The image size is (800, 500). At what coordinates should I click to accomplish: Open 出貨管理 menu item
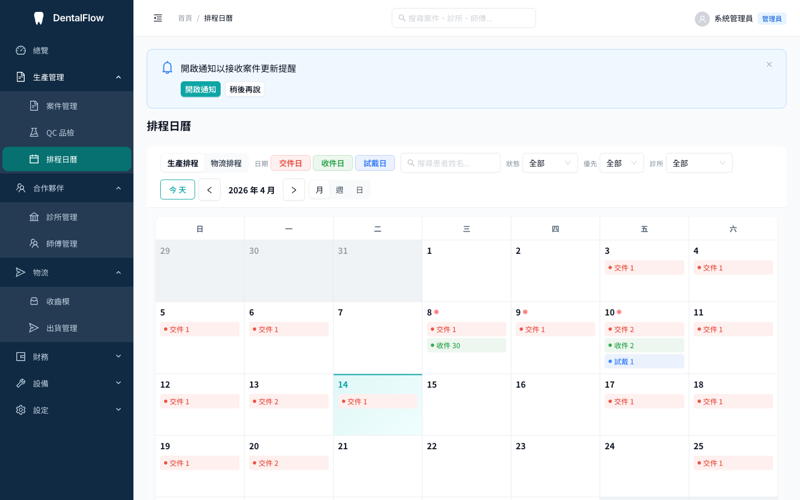[67, 328]
